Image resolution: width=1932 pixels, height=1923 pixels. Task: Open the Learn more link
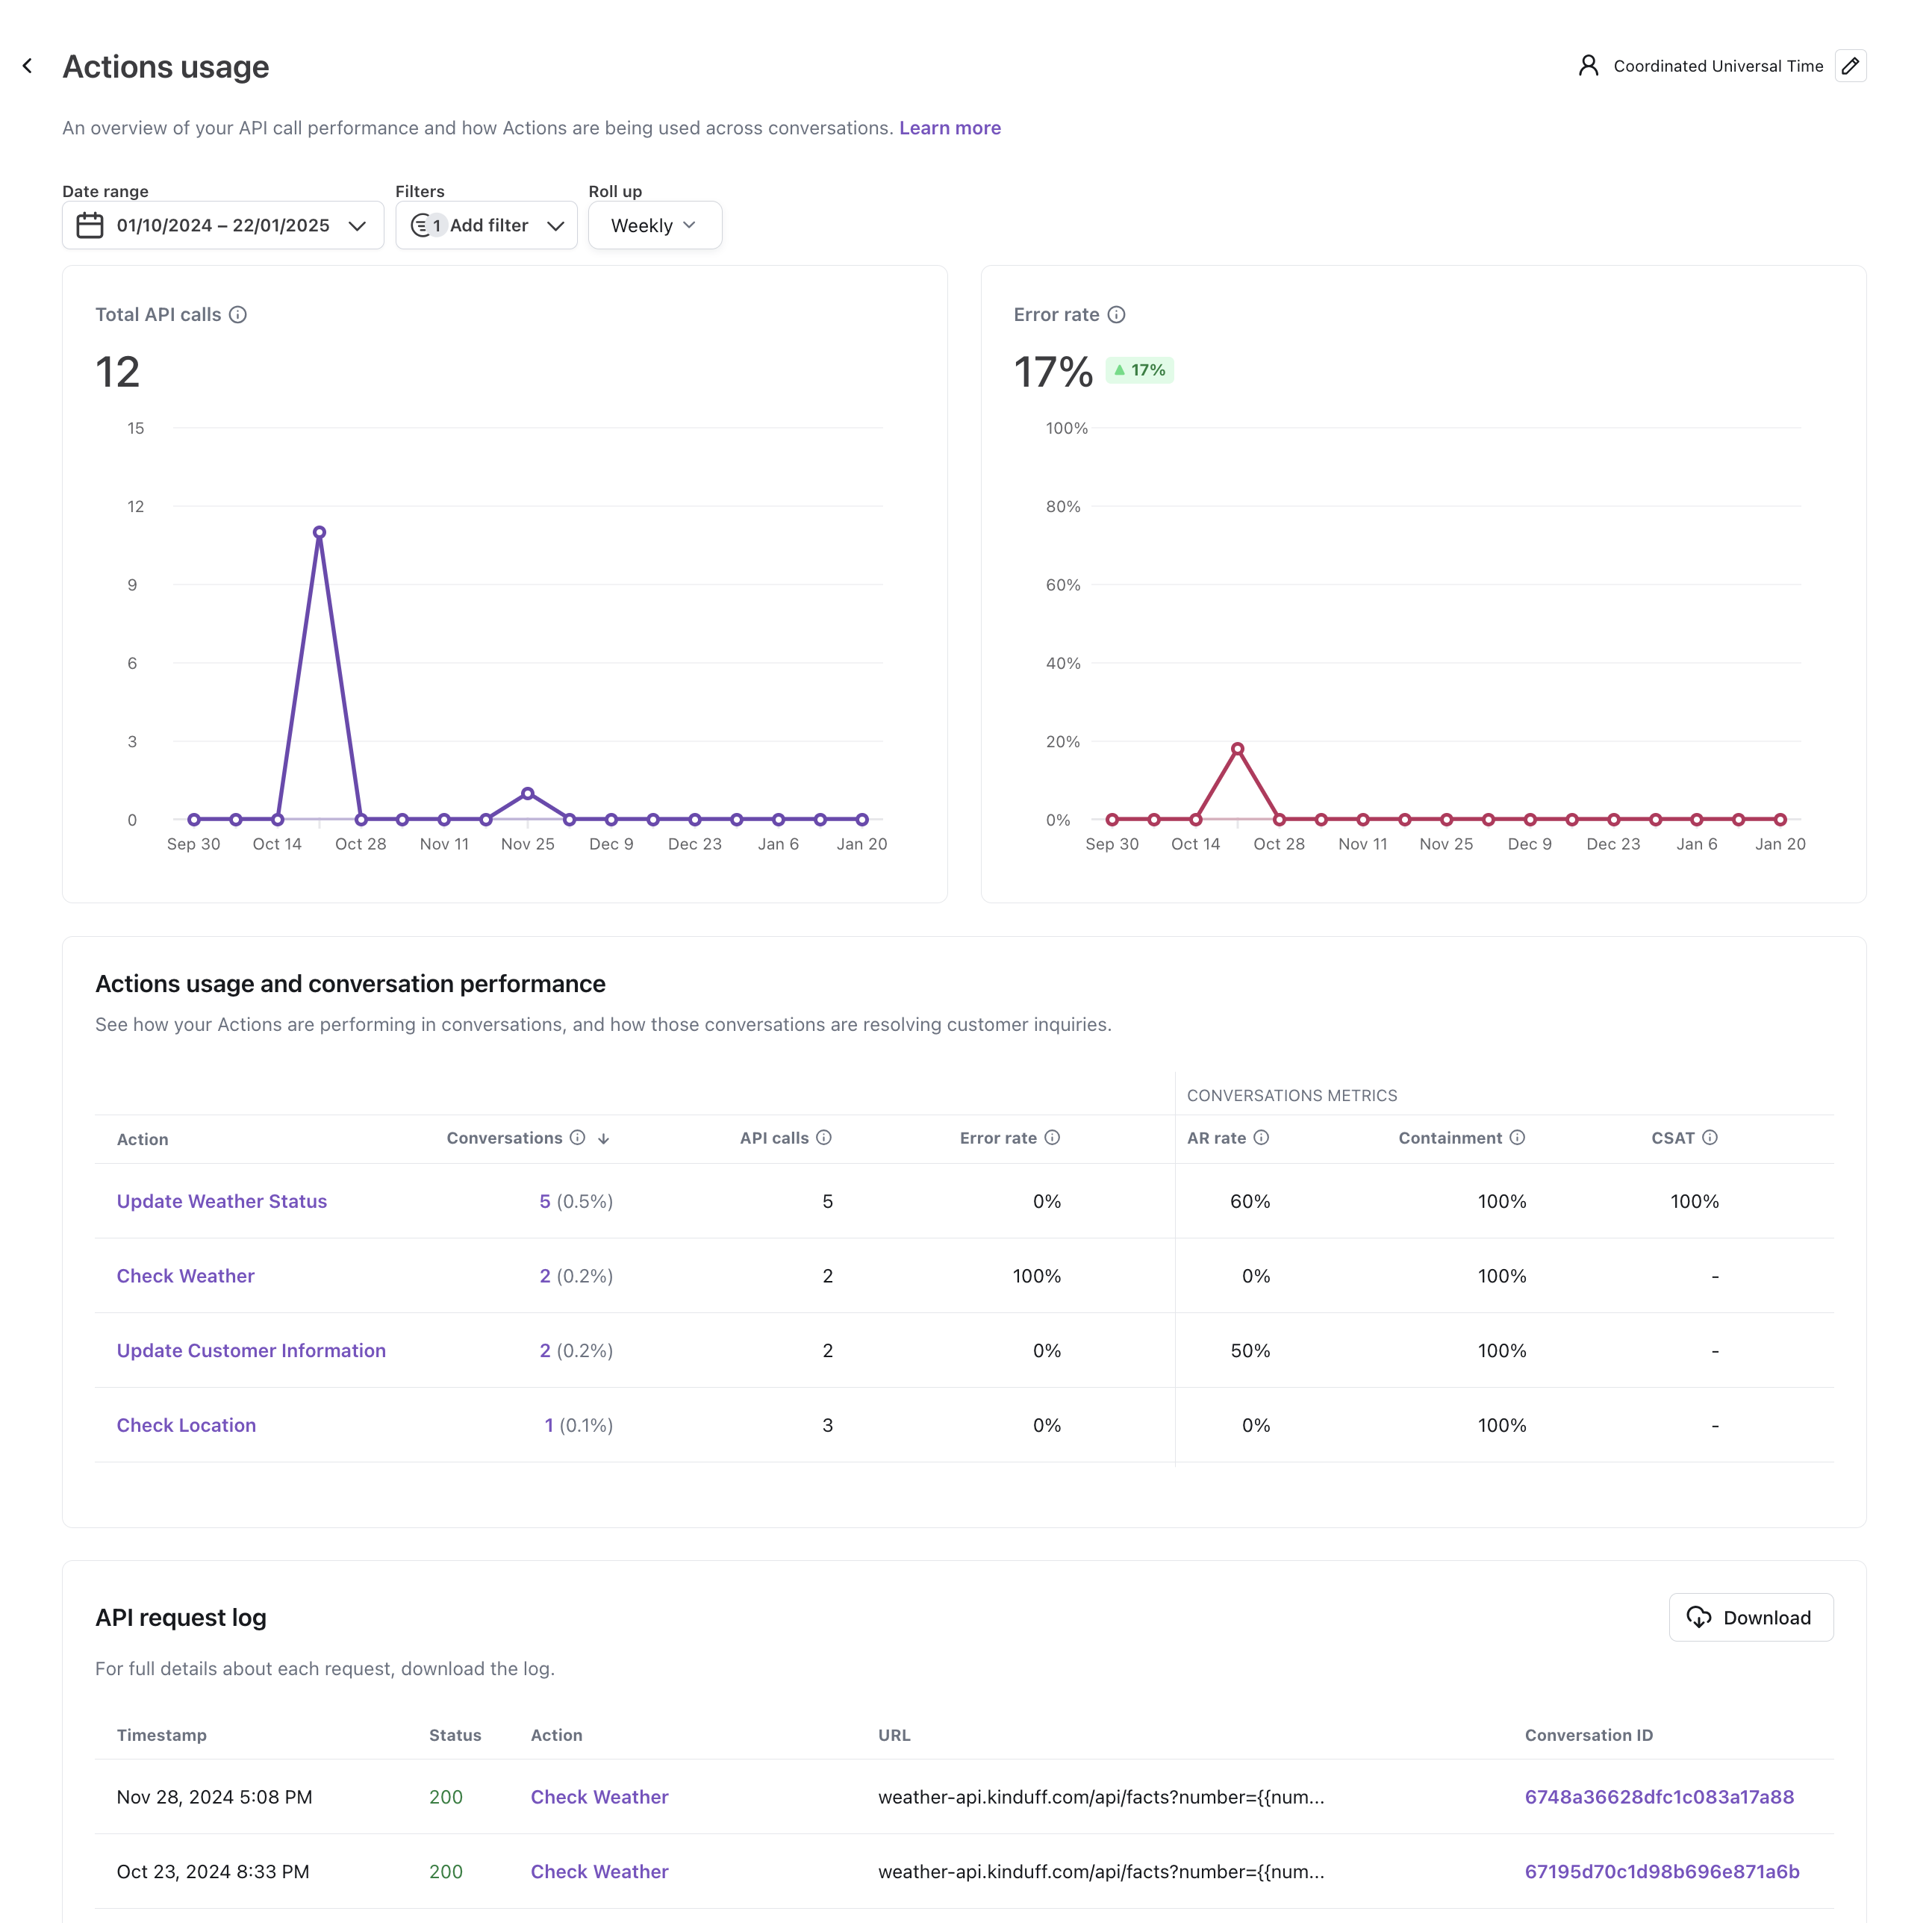coord(950,128)
